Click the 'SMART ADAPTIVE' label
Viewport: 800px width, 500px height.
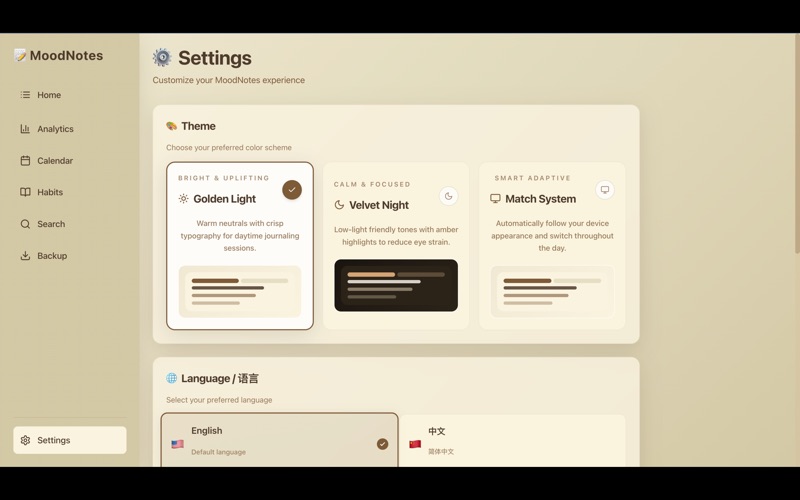click(x=533, y=178)
